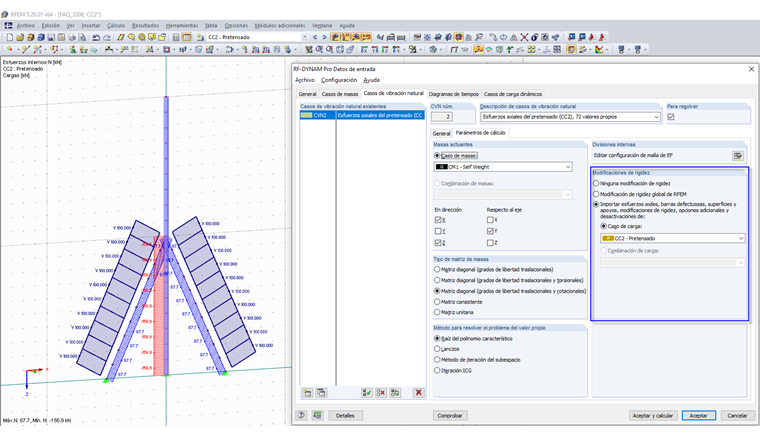The height and width of the screenshot is (436, 760).
Task: Expand the 'CM1 - Self Weight' mass case dropdown
Action: coord(566,167)
